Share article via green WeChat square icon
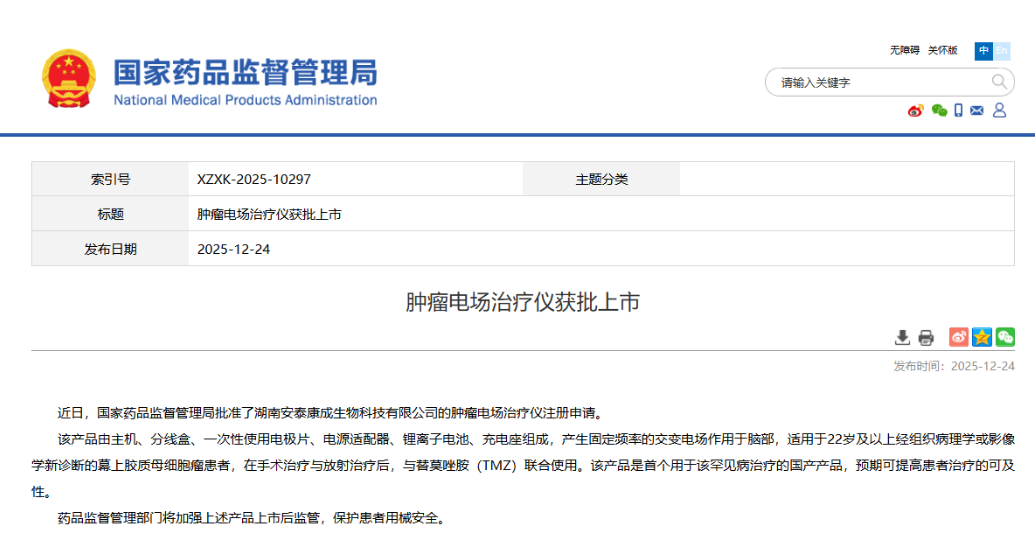This screenshot has width=1035, height=558. point(1005,337)
